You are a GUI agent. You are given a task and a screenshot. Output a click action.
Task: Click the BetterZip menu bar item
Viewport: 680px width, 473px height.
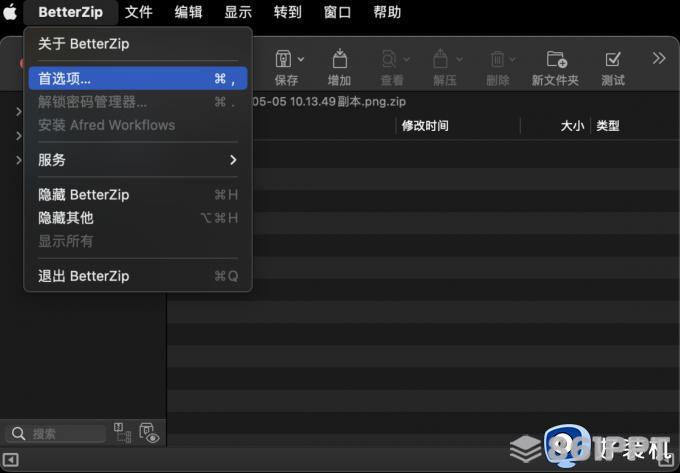coord(70,12)
